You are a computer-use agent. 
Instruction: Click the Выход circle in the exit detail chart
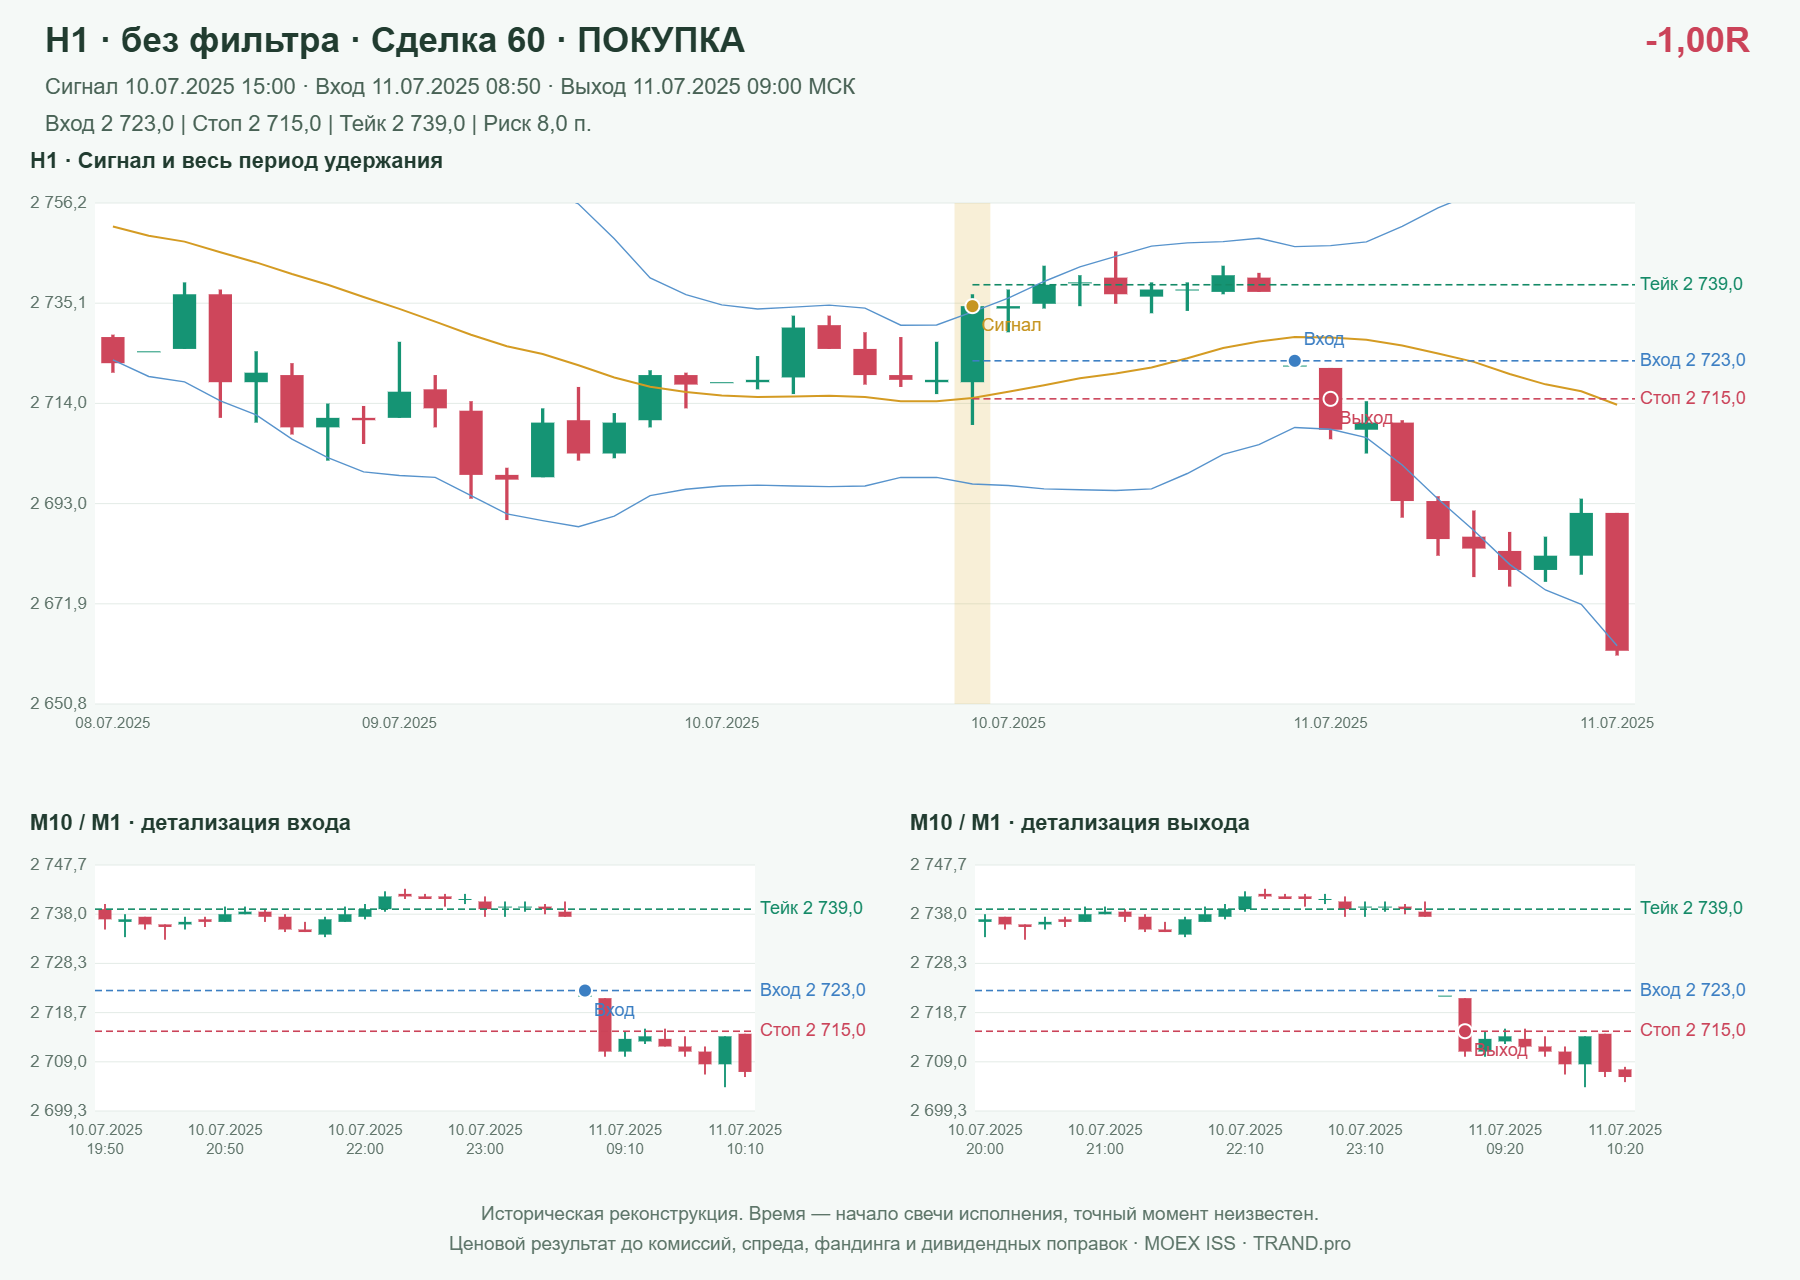[1465, 1031]
